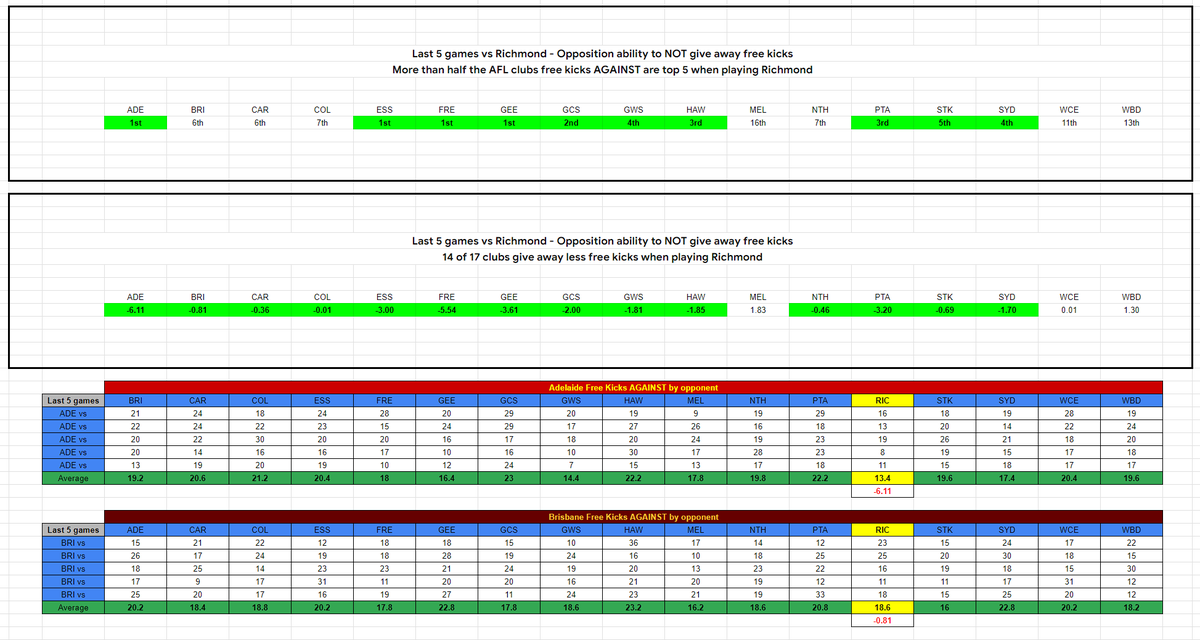The image size is (1200, 640).
Task: Select the '0.01' value under WCE
Action: 1069,310
